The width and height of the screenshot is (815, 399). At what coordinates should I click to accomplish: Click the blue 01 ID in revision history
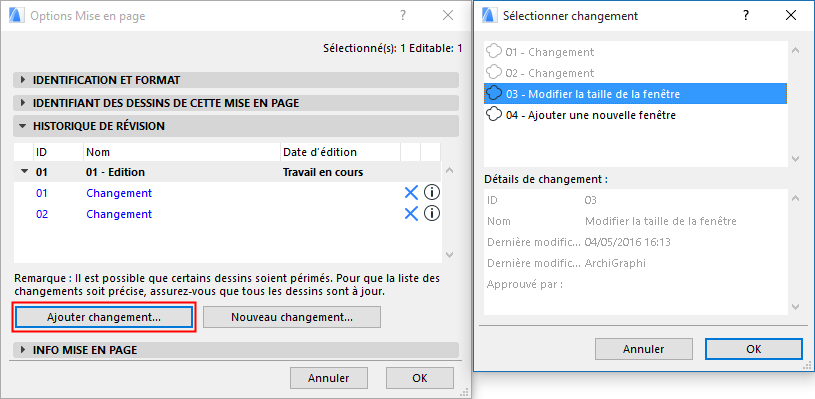42,193
